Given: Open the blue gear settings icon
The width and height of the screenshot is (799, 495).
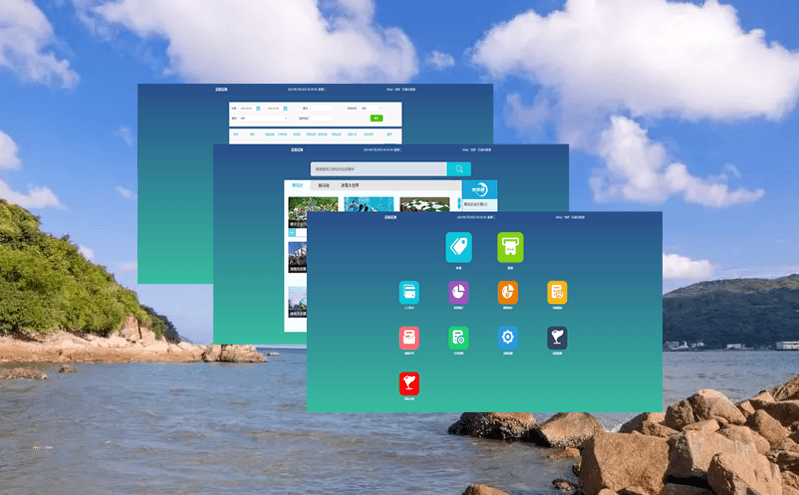Looking at the screenshot, I should click(508, 338).
